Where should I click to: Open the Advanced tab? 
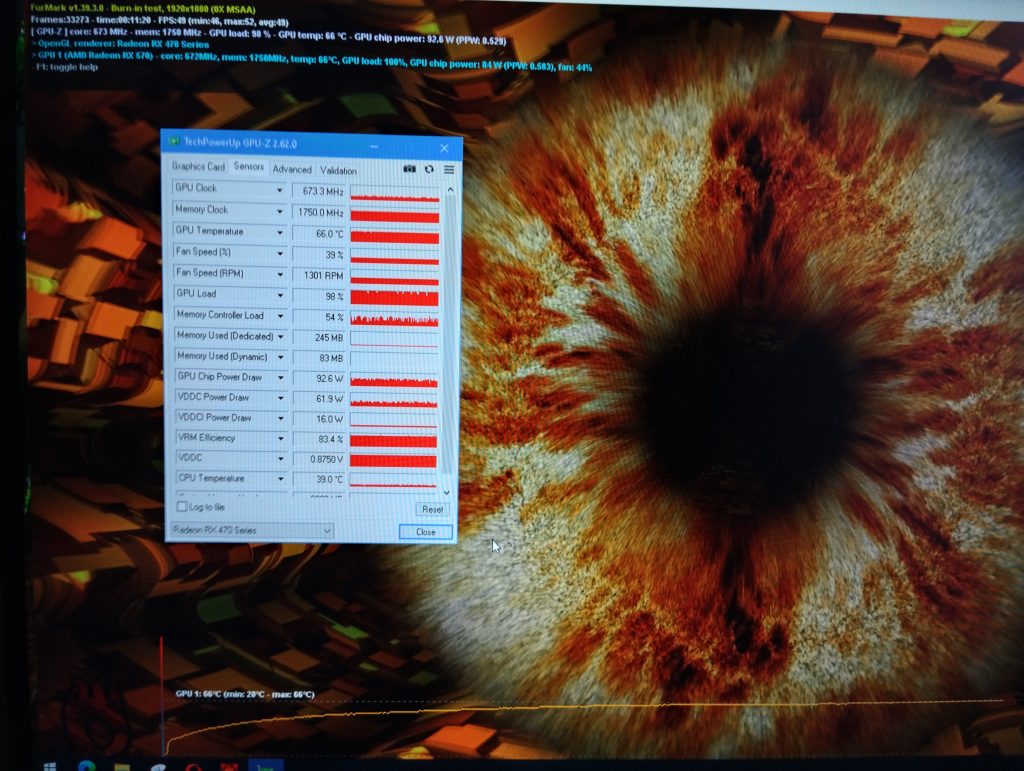click(x=292, y=170)
